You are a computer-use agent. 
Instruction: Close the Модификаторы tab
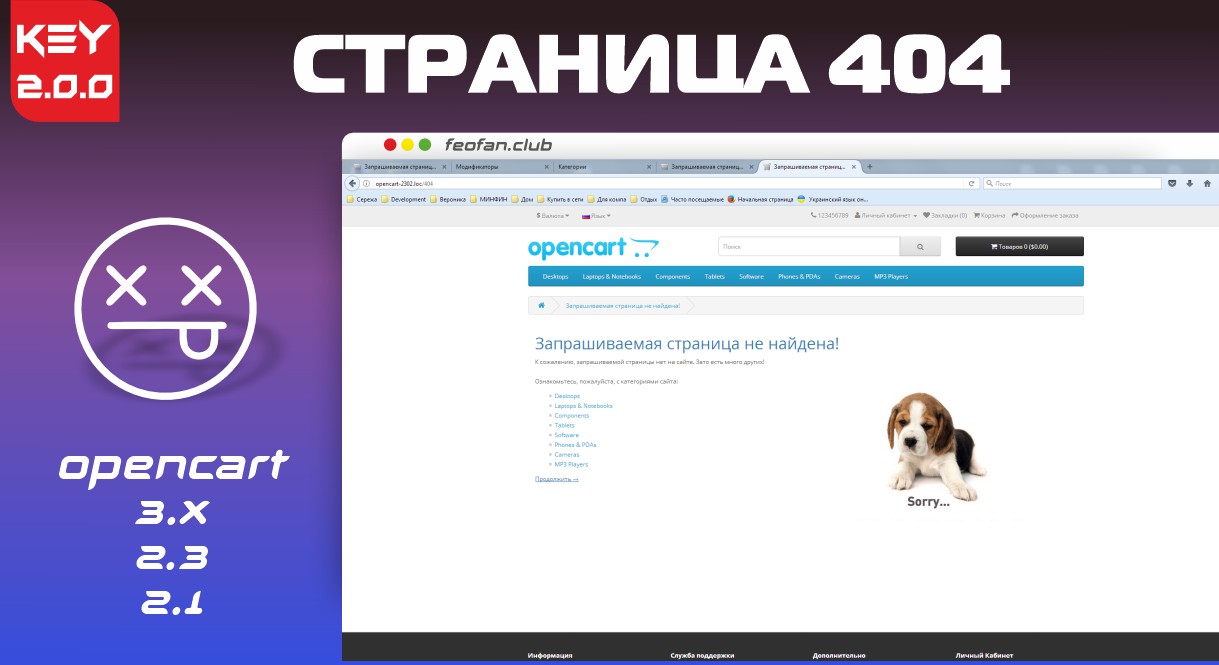click(x=545, y=167)
